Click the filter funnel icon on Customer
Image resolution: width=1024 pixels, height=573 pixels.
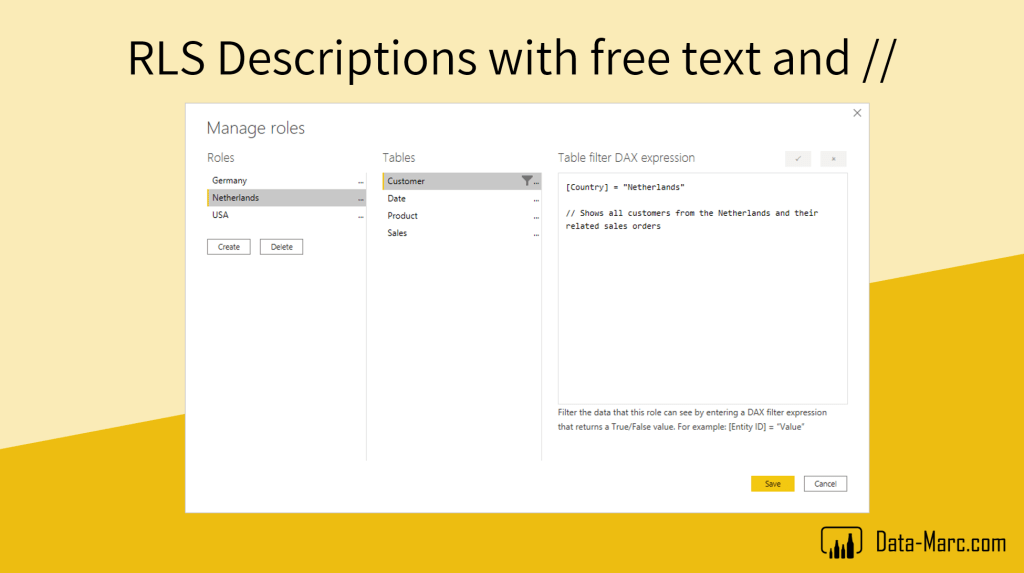click(x=526, y=181)
